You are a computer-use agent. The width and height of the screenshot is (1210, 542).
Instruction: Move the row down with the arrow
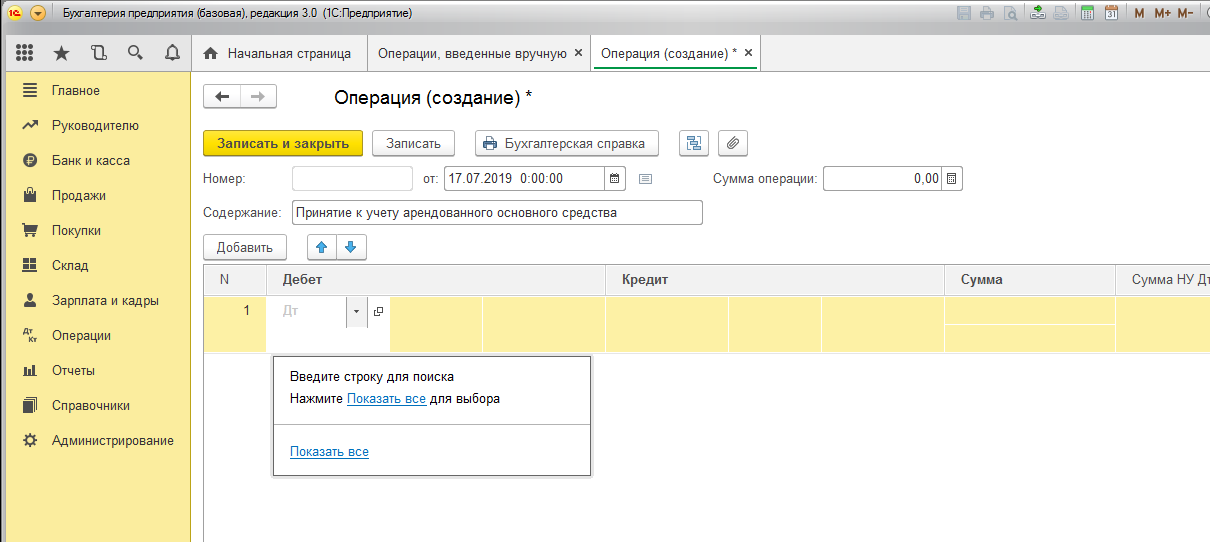point(350,247)
